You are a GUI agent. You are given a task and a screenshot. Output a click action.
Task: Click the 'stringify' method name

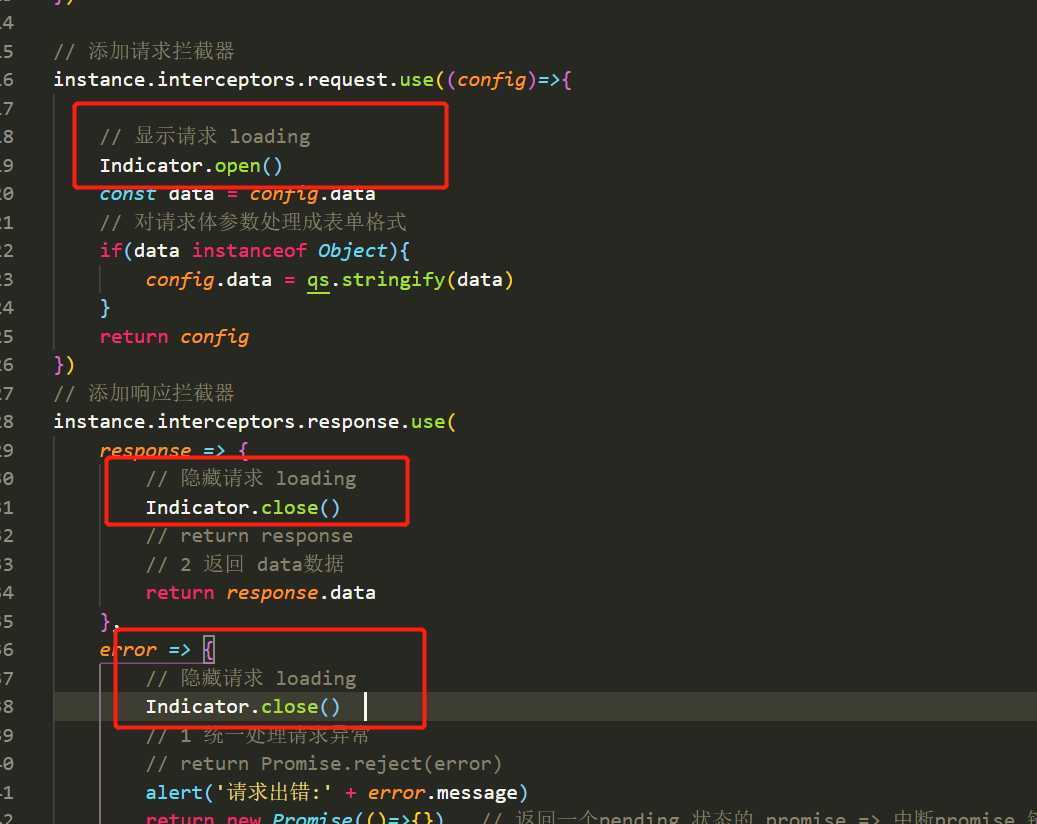pos(393,280)
